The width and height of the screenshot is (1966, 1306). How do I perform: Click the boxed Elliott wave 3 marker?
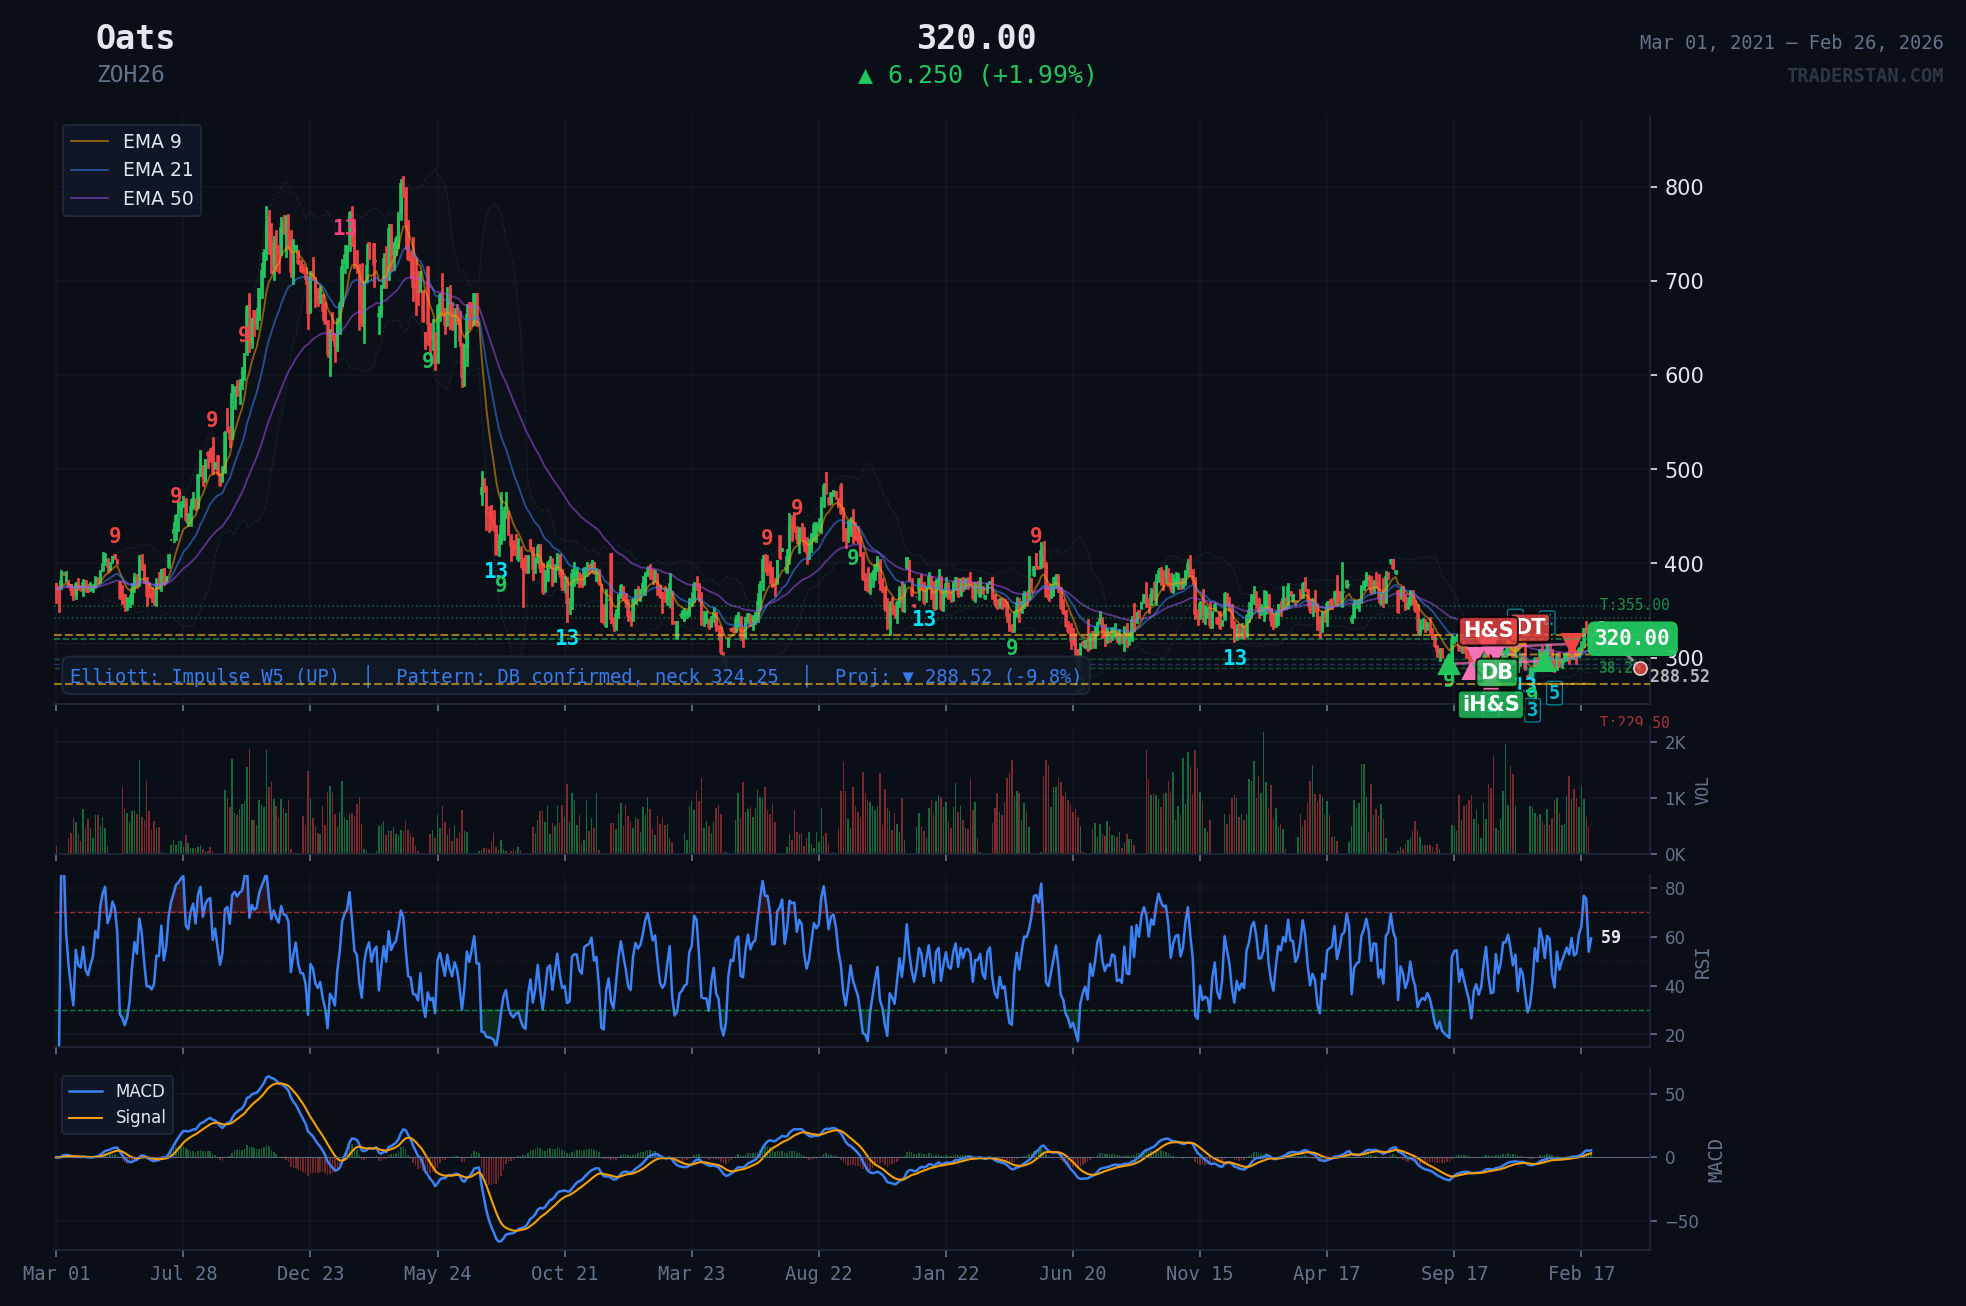tap(1532, 710)
